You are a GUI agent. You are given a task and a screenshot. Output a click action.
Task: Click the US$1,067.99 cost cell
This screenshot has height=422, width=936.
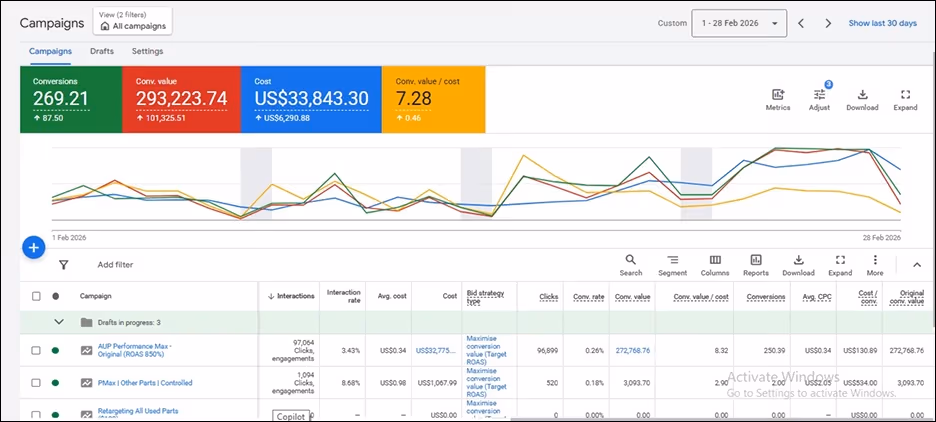(438, 383)
